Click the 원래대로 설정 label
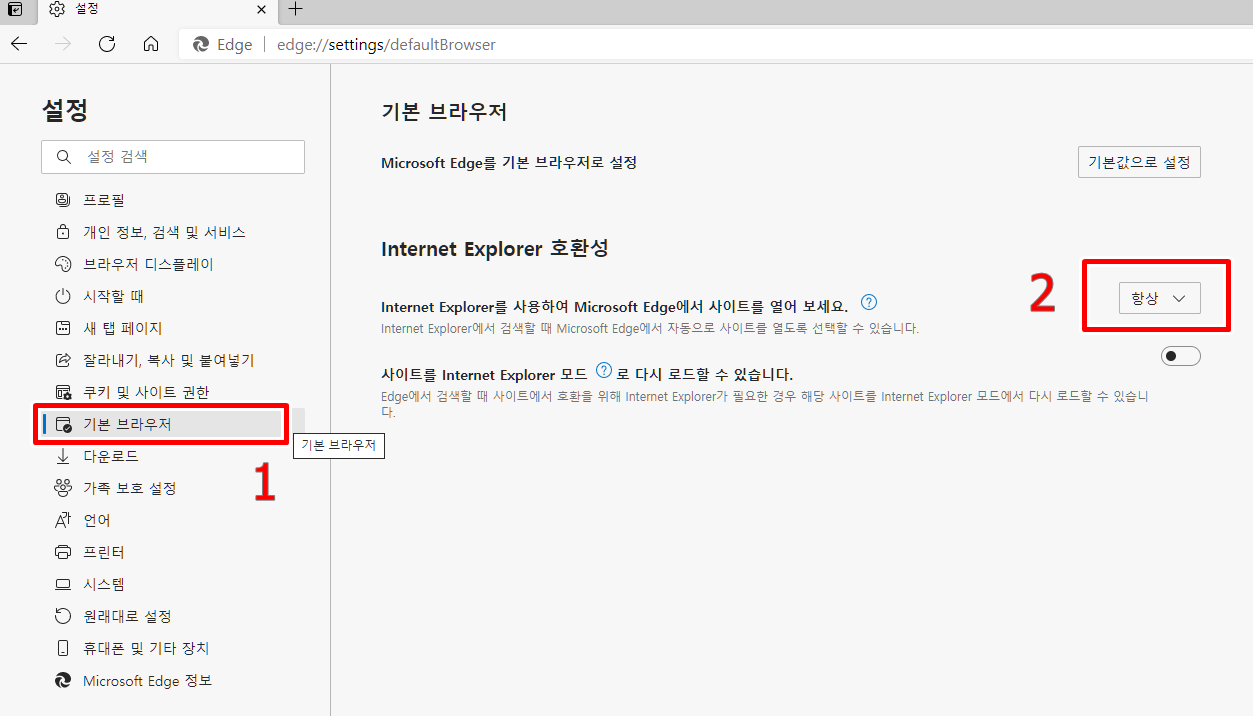The image size is (1253, 716). click(x=127, y=616)
